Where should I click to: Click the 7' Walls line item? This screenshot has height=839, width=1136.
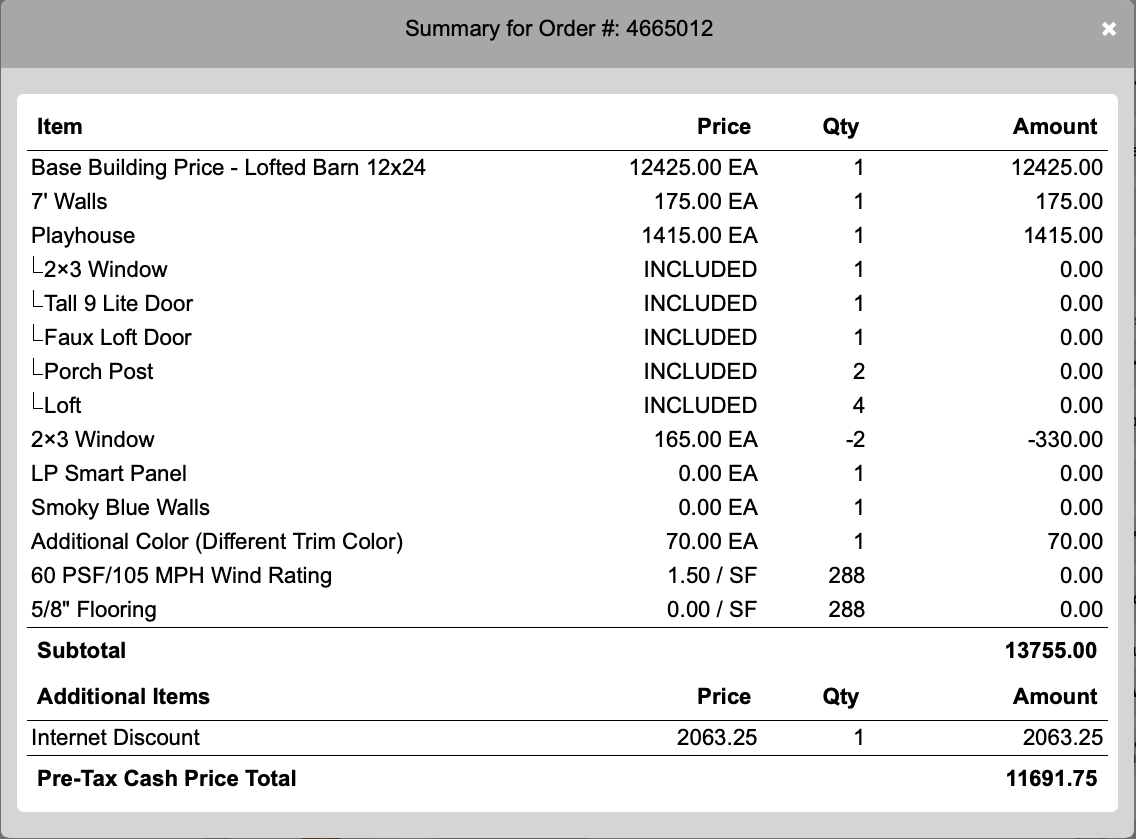(x=69, y=202)
